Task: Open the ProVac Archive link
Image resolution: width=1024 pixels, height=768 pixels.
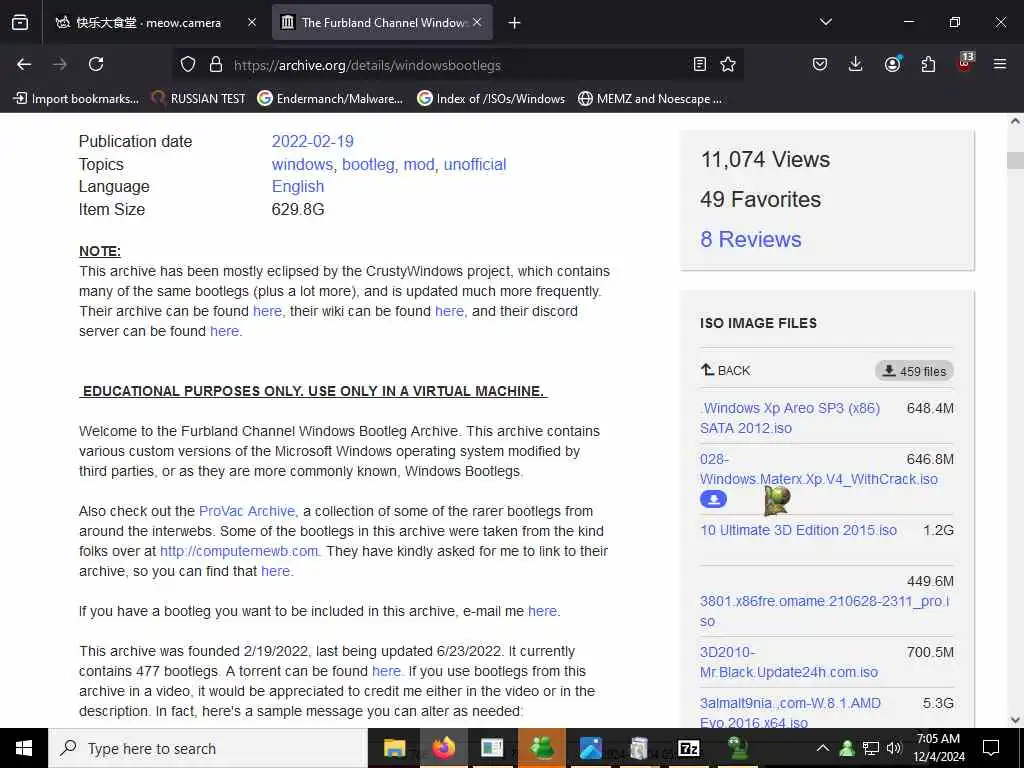Action: click(248, 511)
